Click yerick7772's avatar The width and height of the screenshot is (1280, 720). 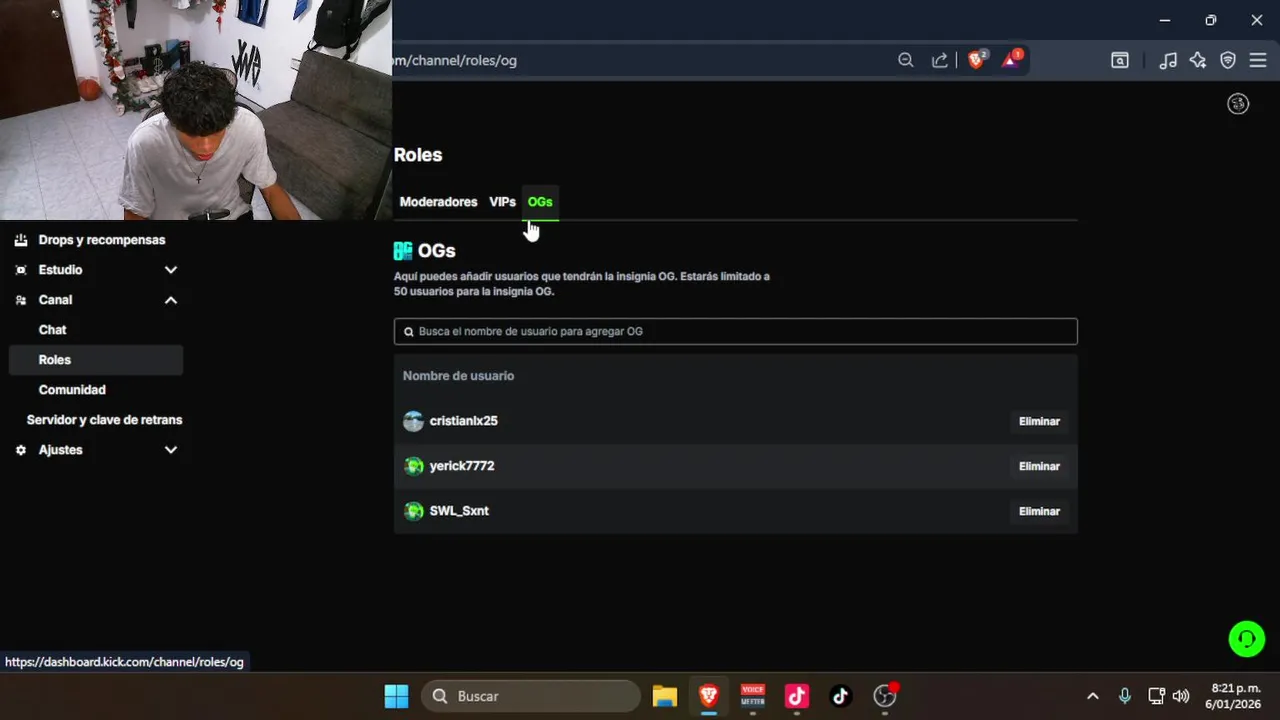click(x=413, y=466)
